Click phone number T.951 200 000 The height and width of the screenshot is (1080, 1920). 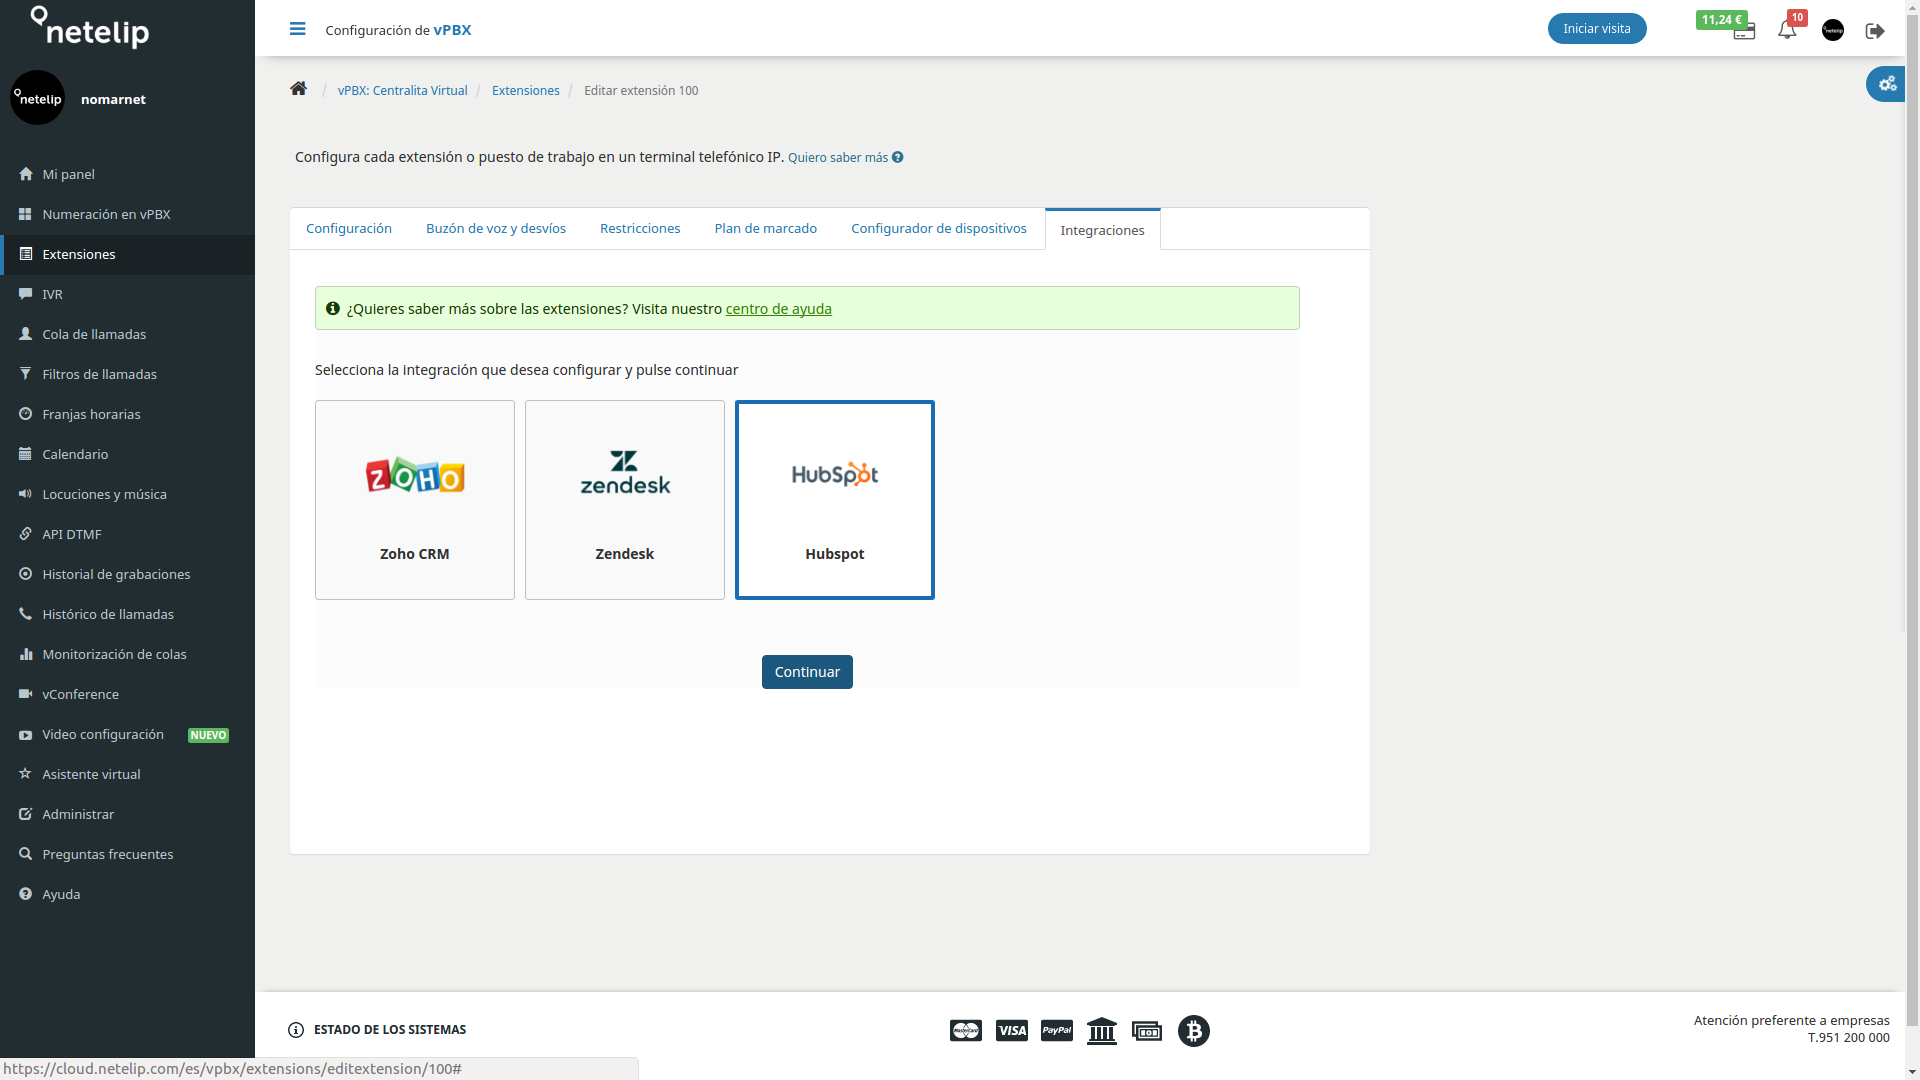pyautogui.click(x=1849, y=1038)
